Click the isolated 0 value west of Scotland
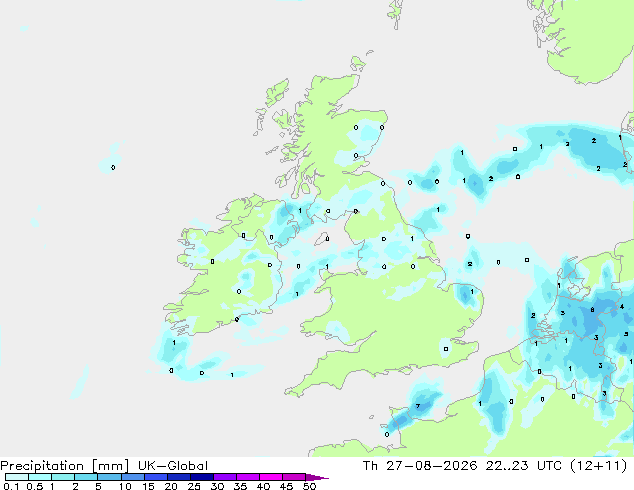The width and height of the screenshot is (634, 490). coord(113,167)
